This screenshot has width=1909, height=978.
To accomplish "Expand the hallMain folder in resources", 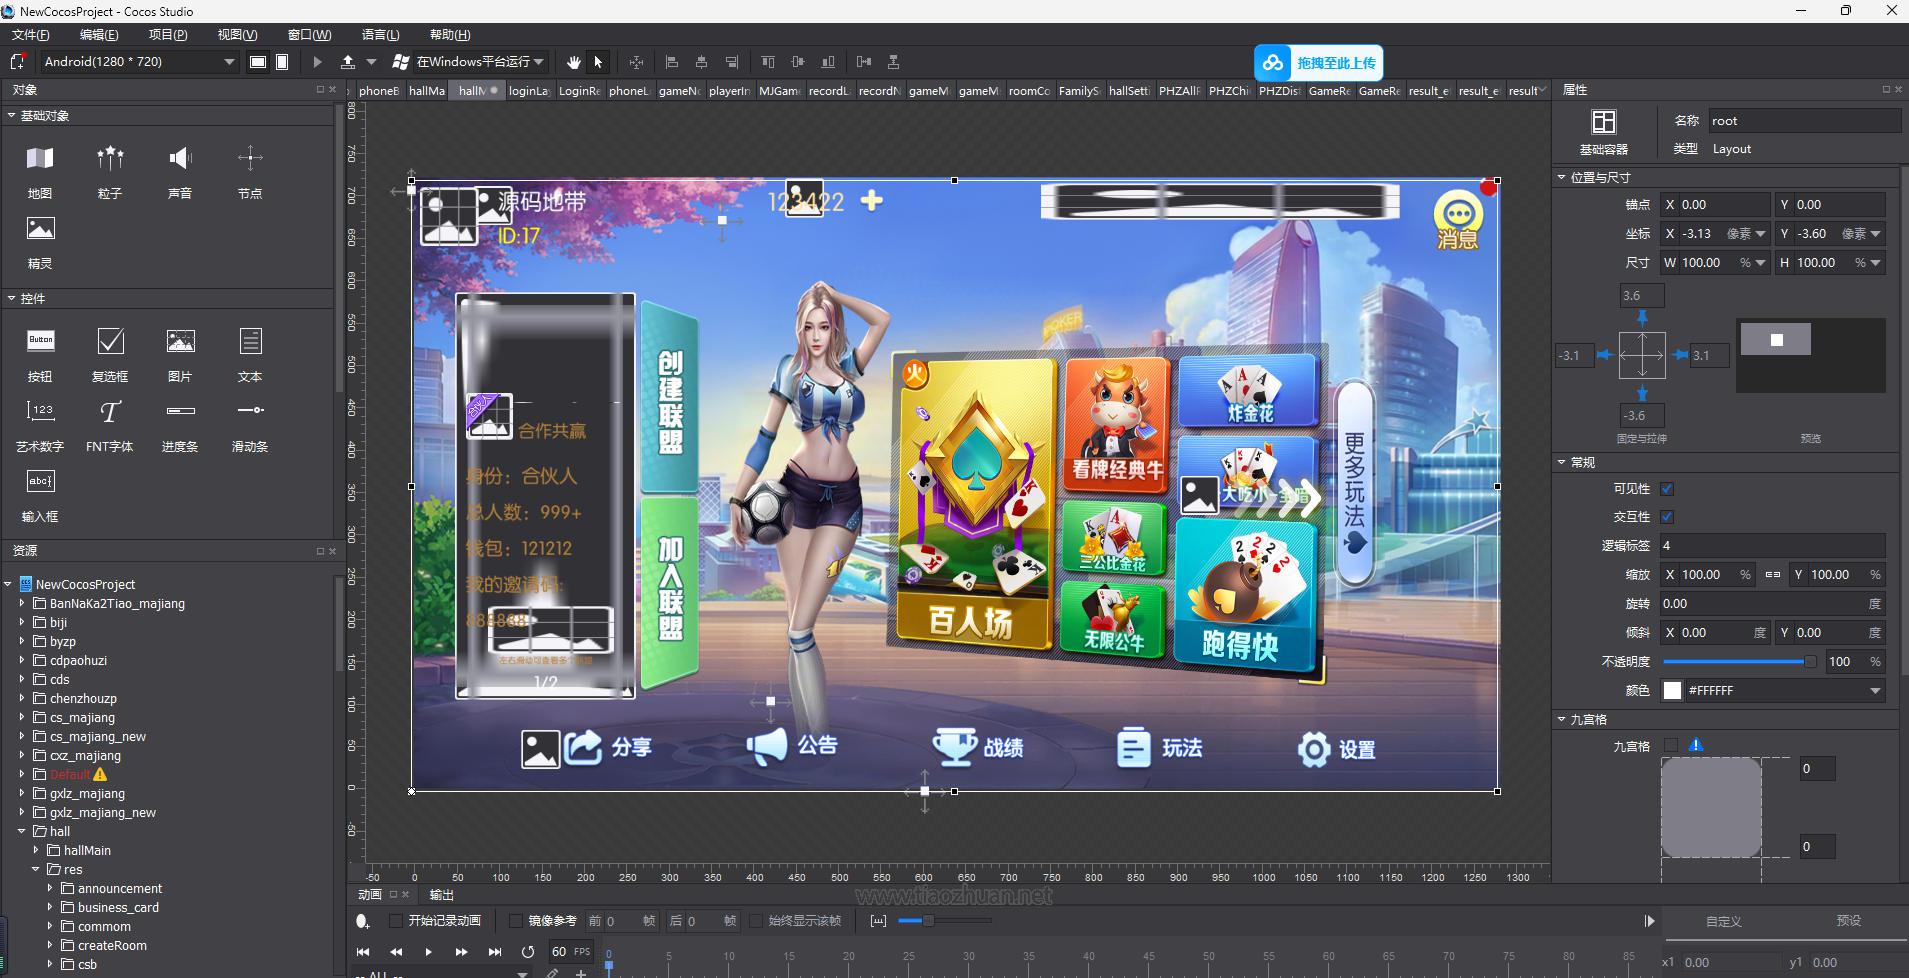I will coord(37,850).
